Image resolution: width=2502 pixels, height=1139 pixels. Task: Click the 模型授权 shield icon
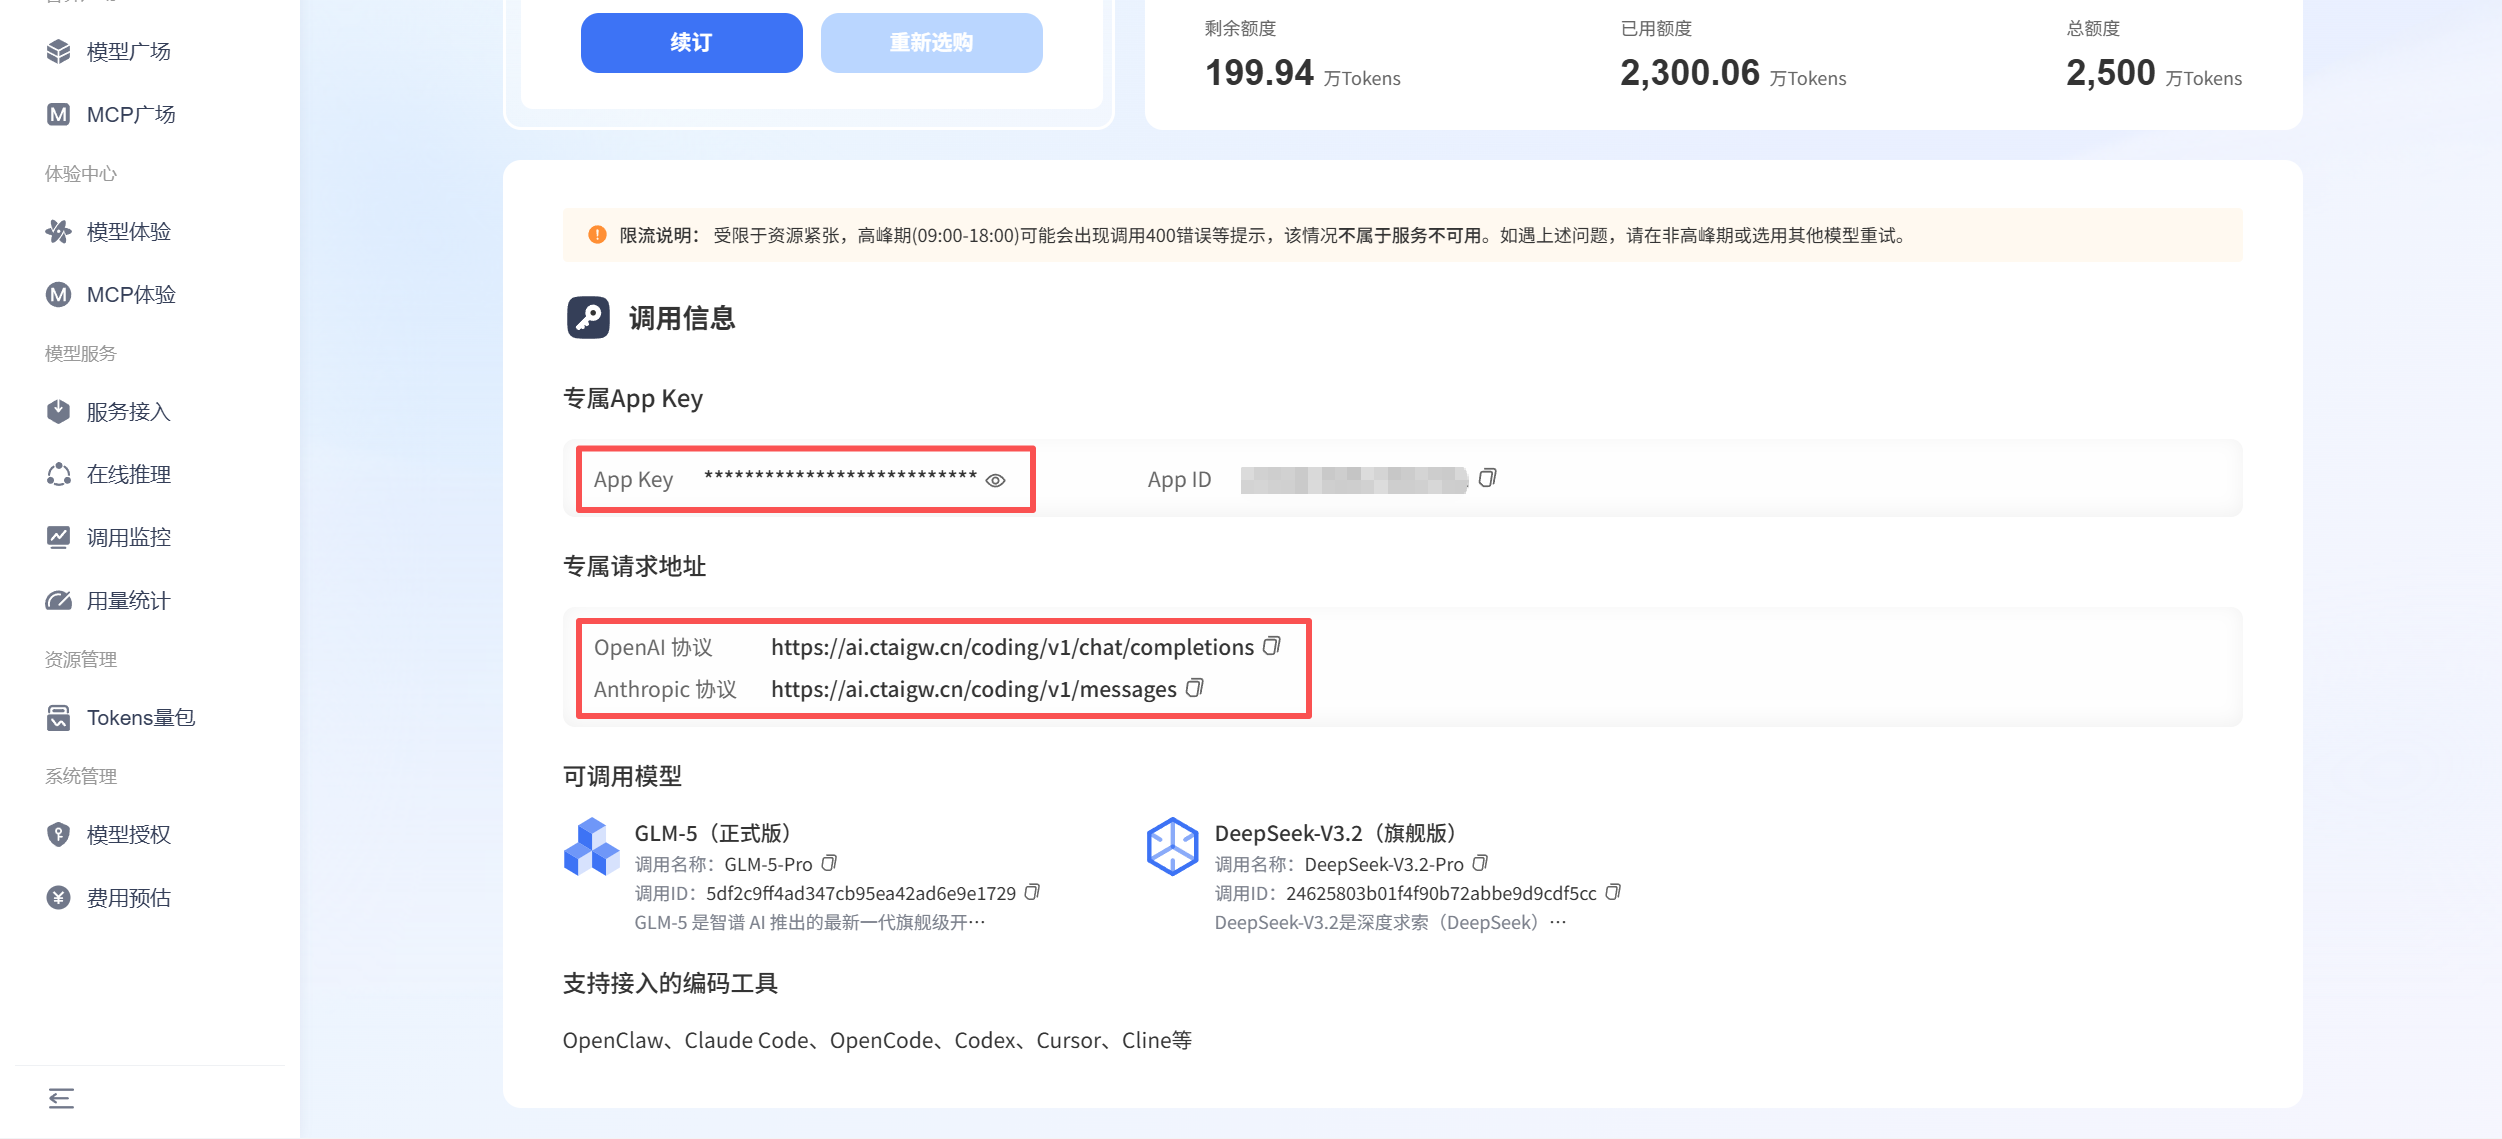pyautogui.click(x=59, y=834)
